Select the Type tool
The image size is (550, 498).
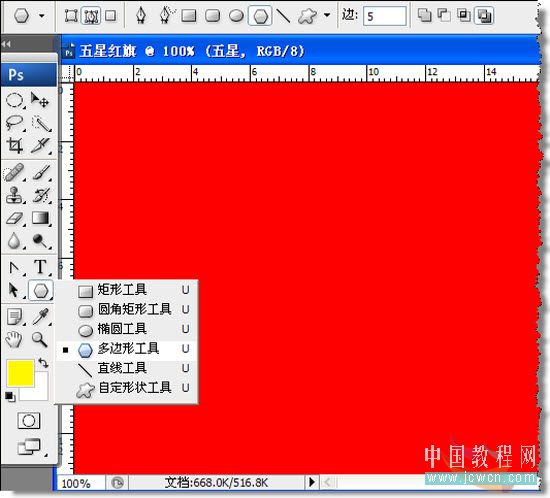pos(41,267)
